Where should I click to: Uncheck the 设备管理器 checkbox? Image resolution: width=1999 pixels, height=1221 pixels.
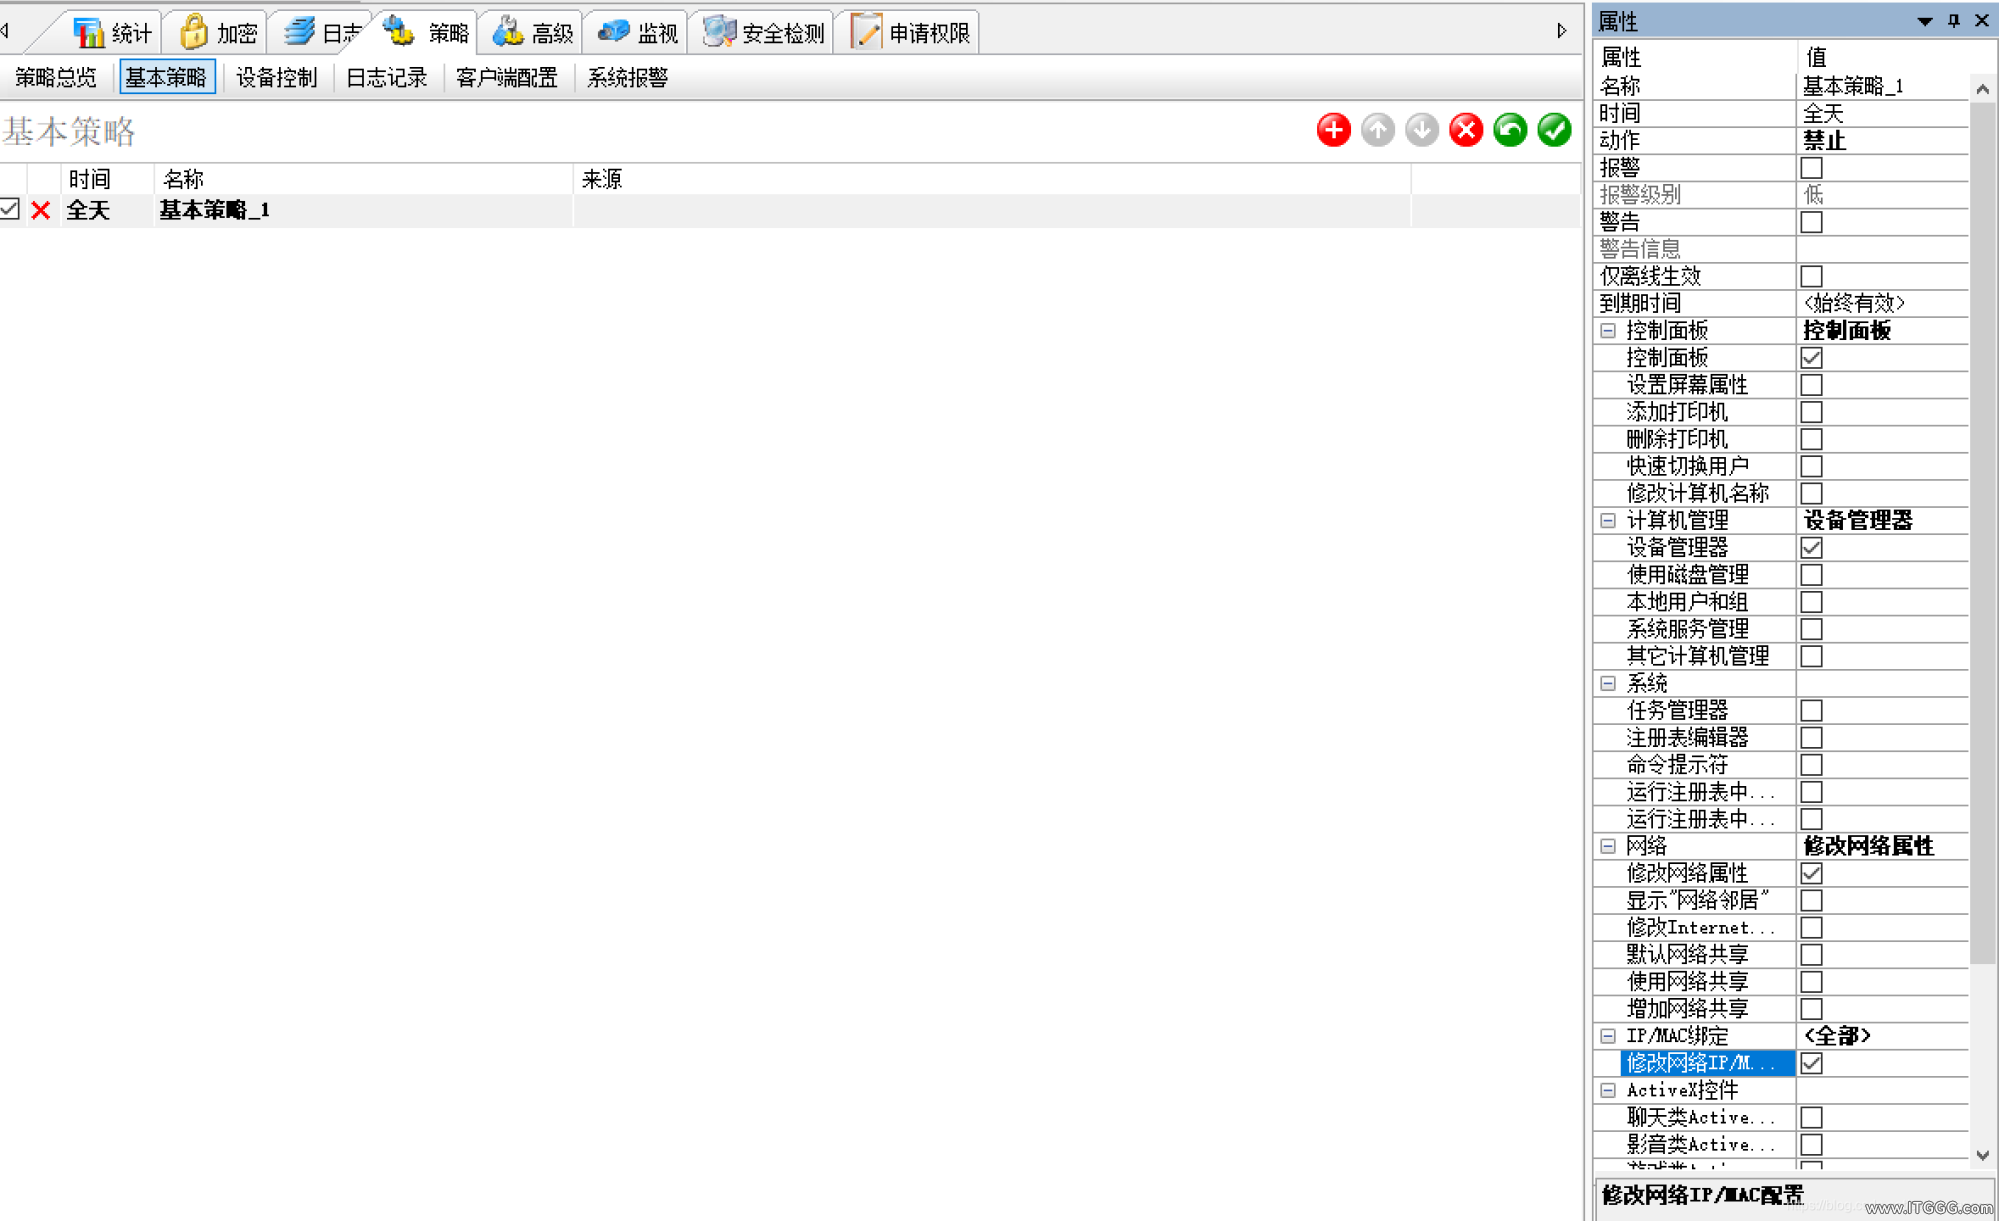[1811, 547]
